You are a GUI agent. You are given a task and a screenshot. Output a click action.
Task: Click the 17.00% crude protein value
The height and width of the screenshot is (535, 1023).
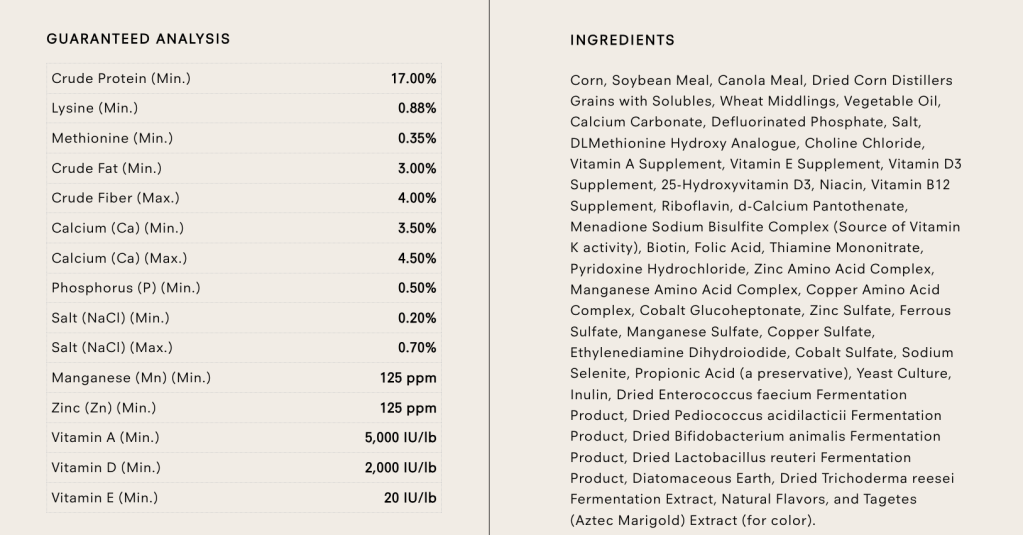coord(413,78)
